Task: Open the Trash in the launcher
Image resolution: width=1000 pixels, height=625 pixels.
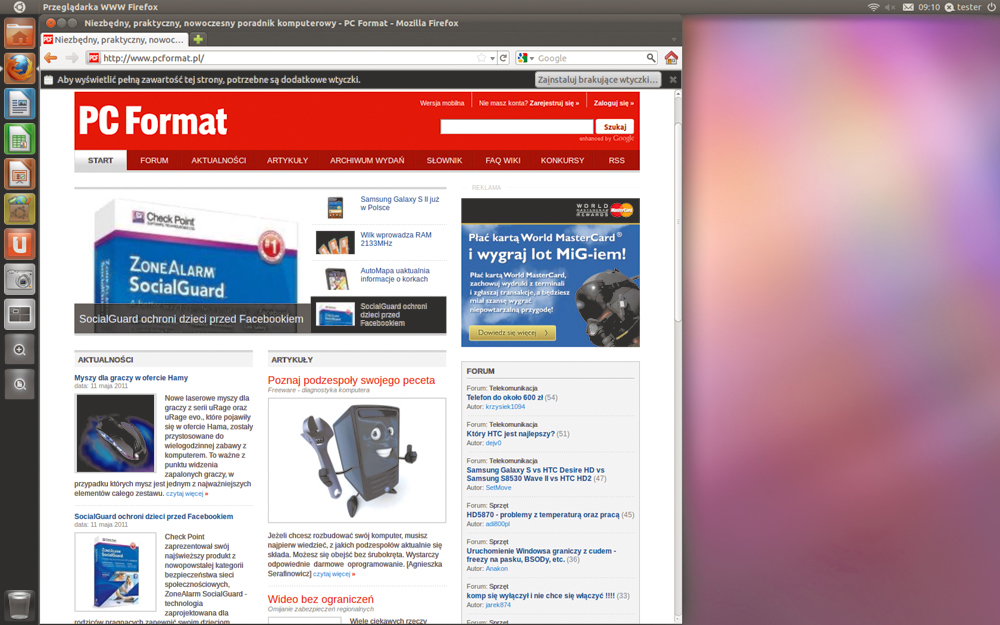Action: pyautogui.click(x=19, y=604)
